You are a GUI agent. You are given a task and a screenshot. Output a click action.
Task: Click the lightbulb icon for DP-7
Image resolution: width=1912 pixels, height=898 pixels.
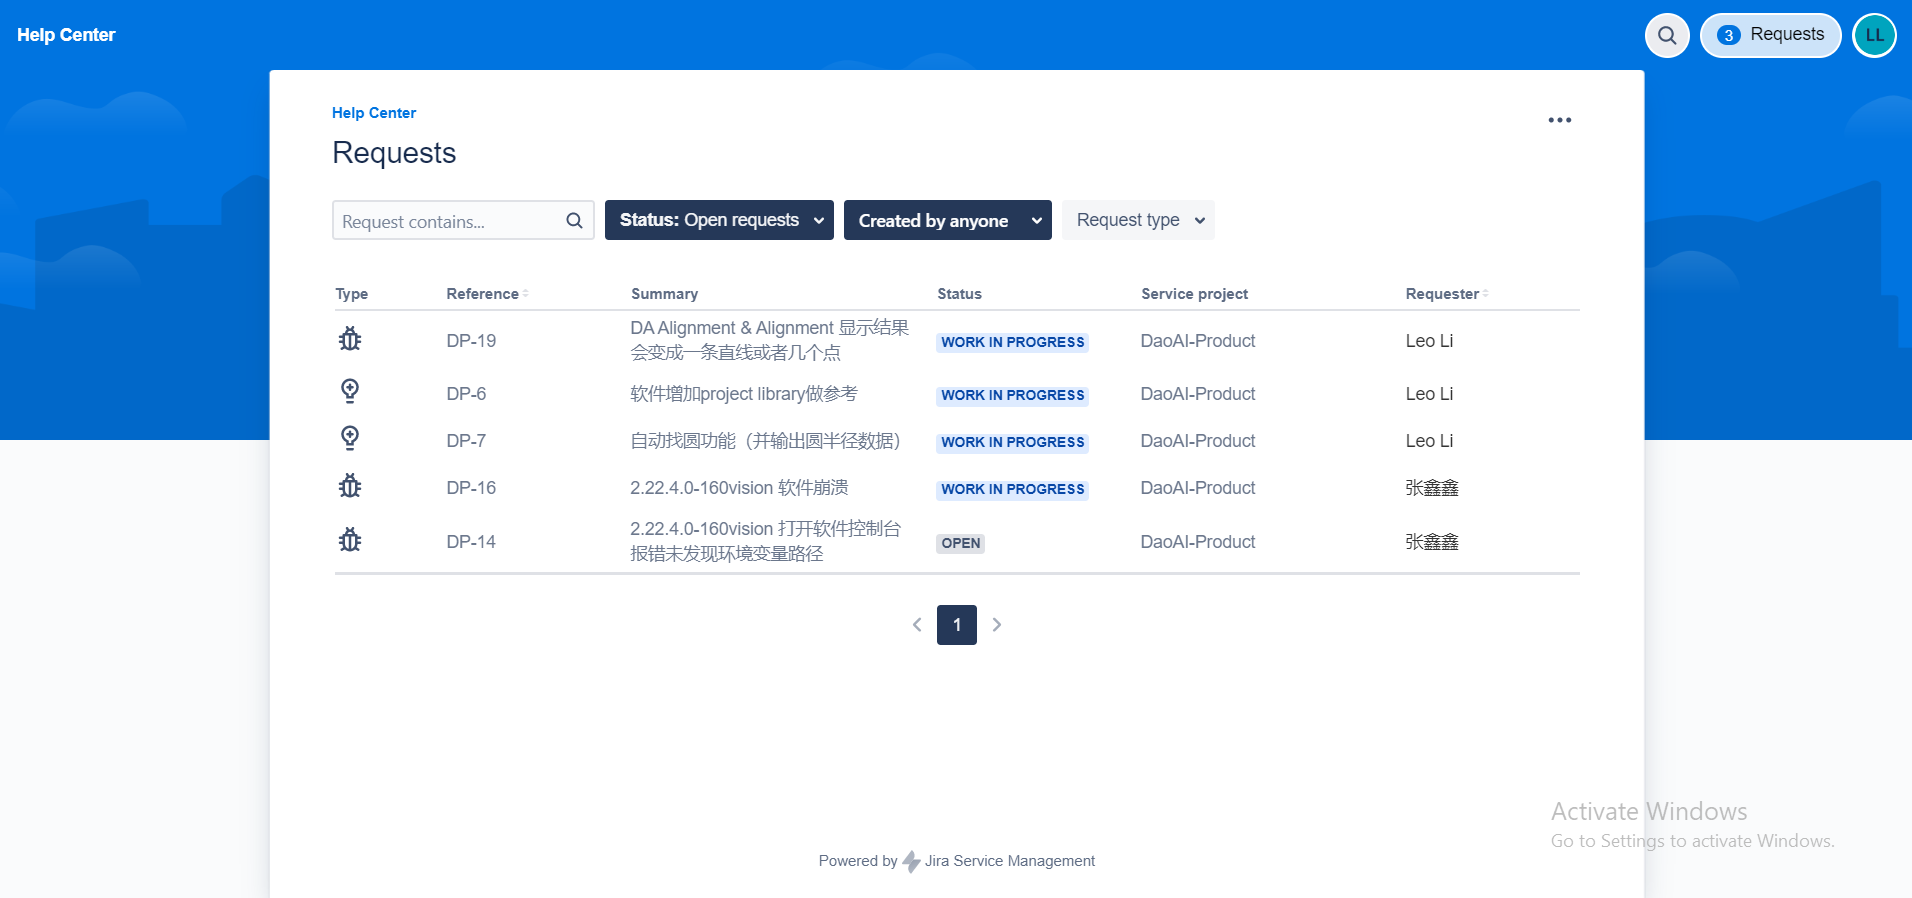[x=350, y=438]
